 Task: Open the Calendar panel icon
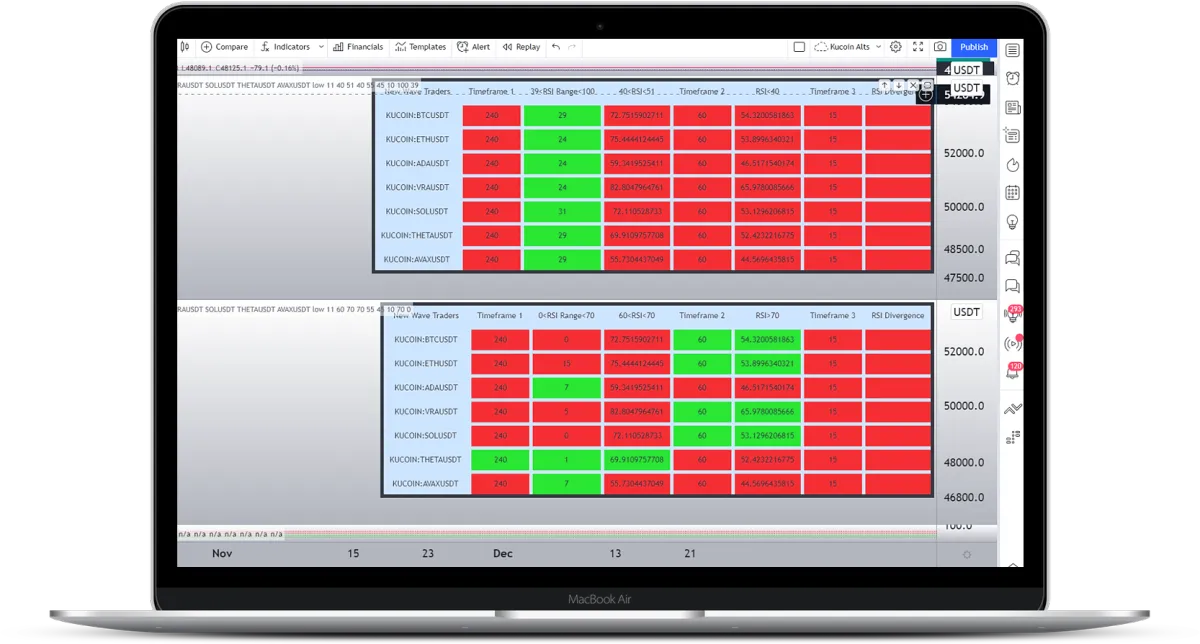click(1013, 193)
